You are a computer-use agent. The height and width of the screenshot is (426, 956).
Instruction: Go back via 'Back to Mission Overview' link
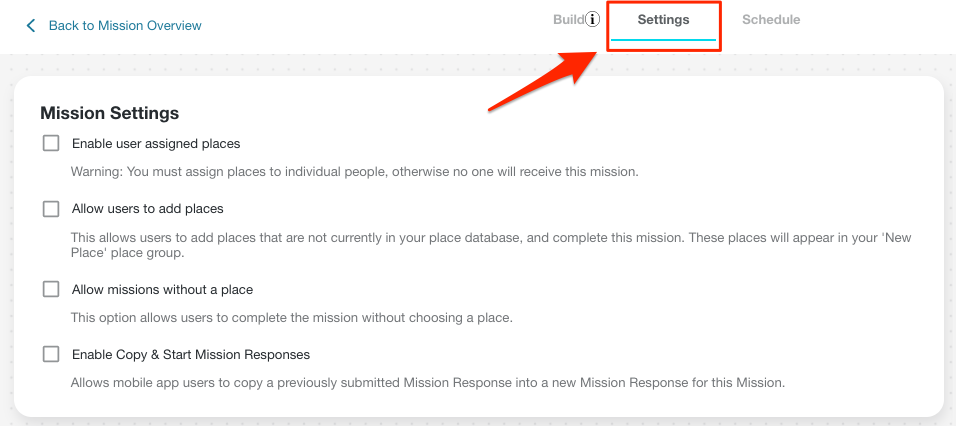click(x=125, y=26)
